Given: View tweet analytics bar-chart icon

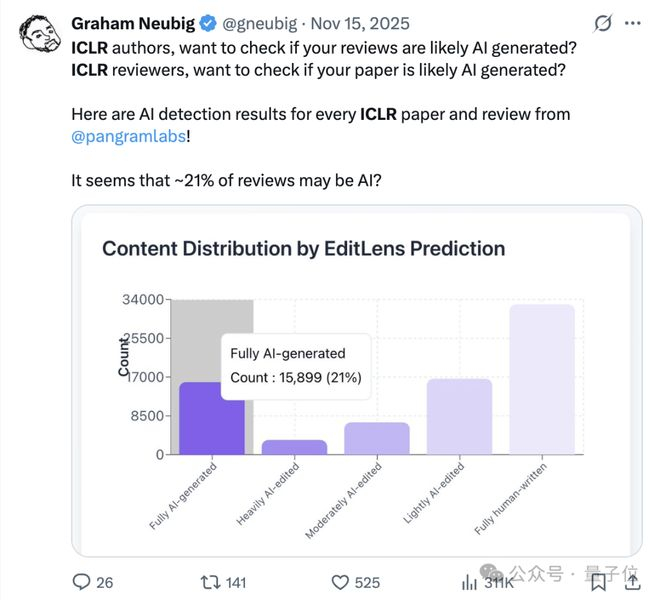Looking at the screenshot, I should (468, 582).
